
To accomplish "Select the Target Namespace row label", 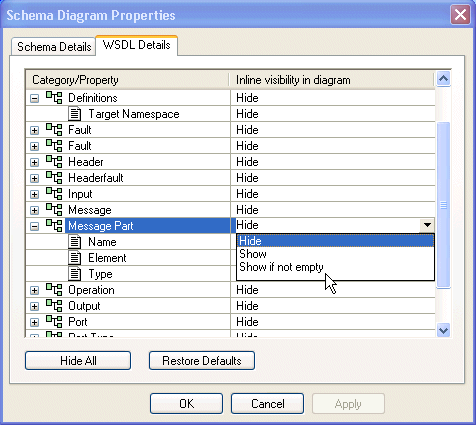I will [x=134, y=114].
